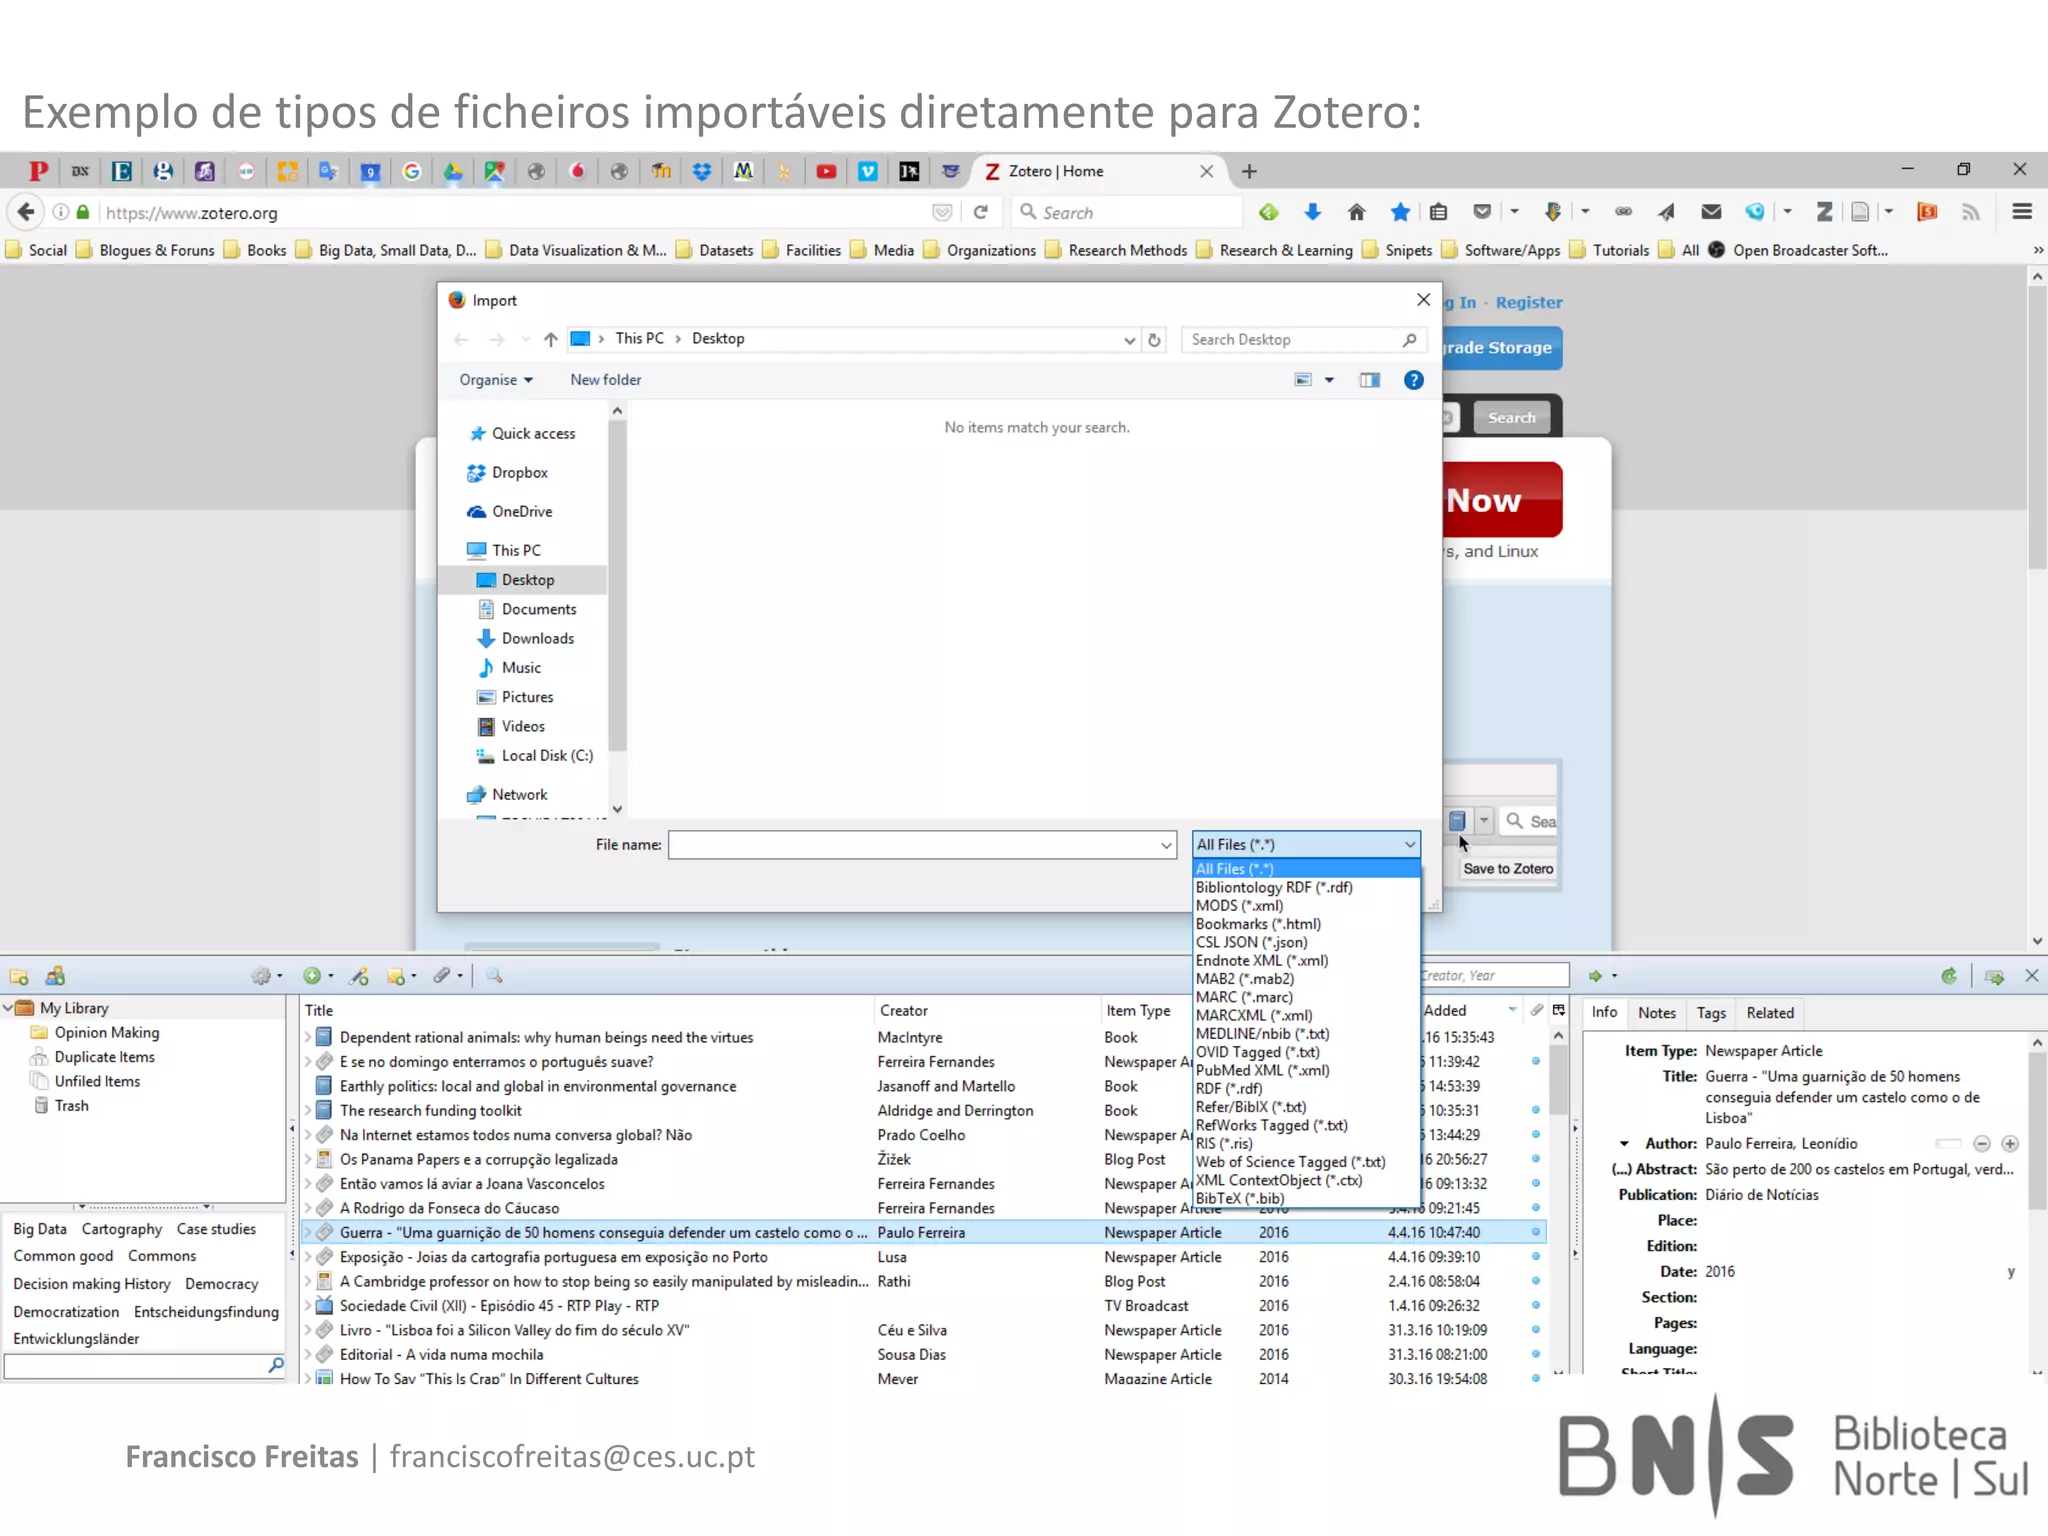Image resolution: width=2048 pixels, height=1536 pixels.
Task: Click the YouTube pinned tab
Action: (x=826, y=171)
